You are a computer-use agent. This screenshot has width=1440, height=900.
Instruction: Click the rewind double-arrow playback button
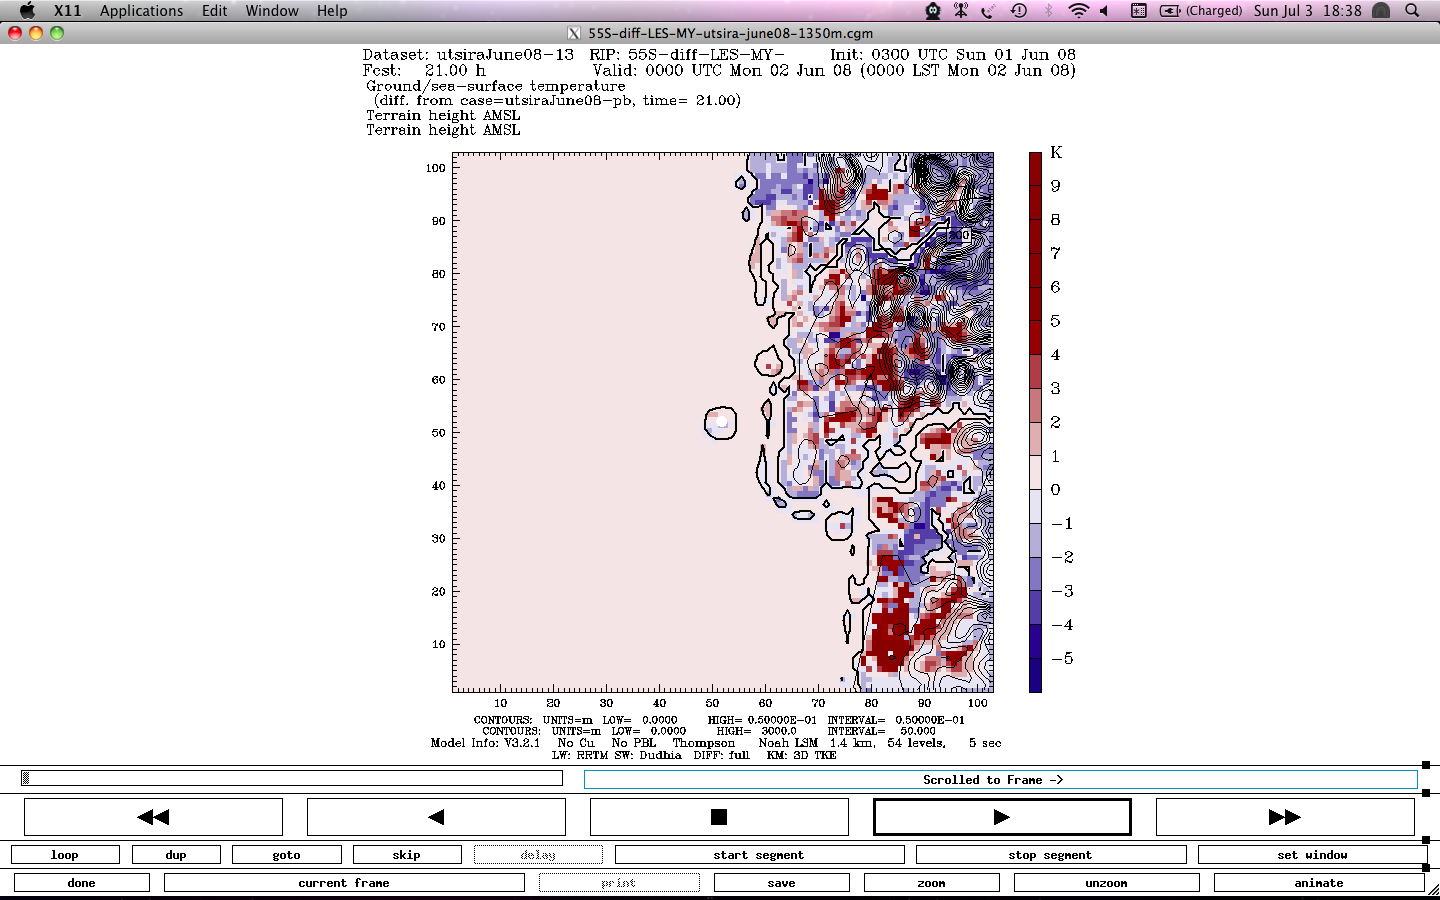(153, 817)
